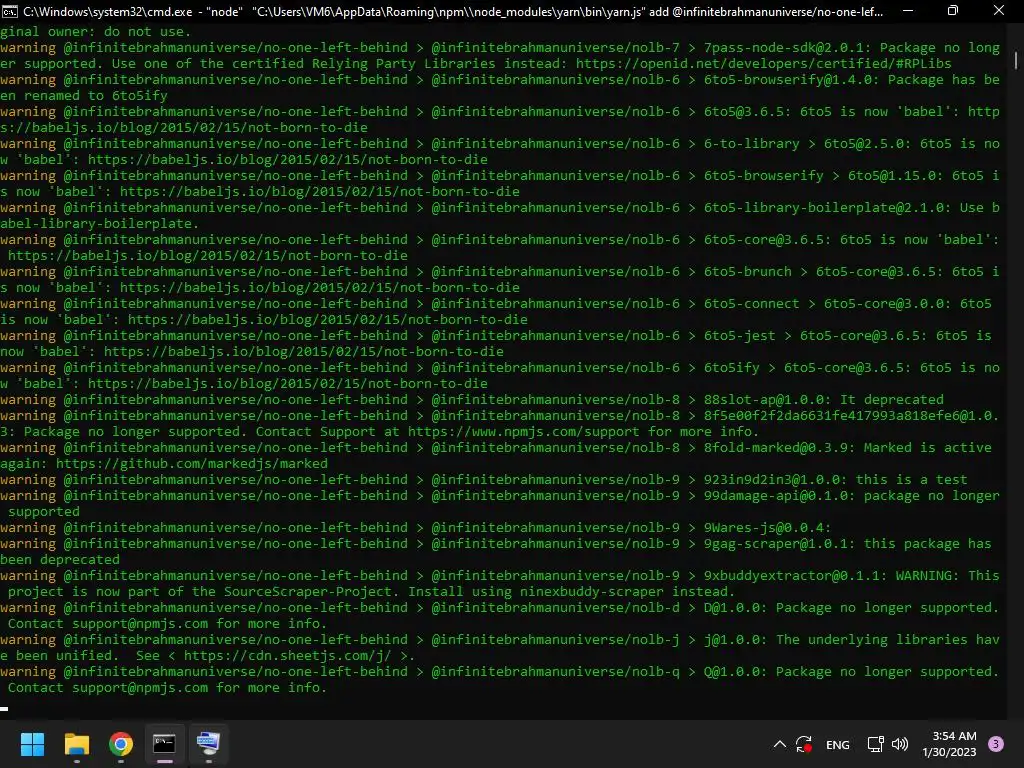
Task: Click the '6to5-jest' dependency text
Action: click(x=739, y=336)
